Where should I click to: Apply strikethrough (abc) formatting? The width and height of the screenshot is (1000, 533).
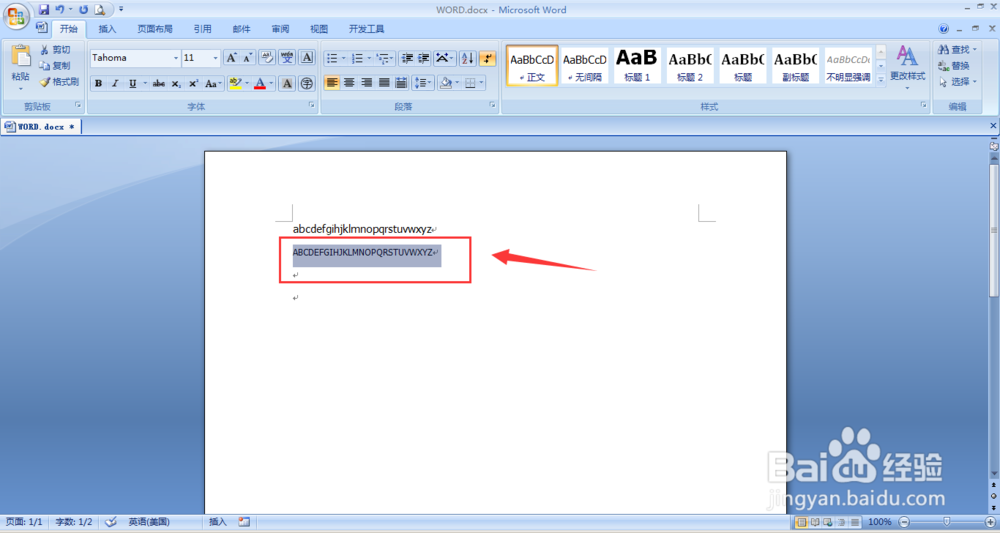159,84
